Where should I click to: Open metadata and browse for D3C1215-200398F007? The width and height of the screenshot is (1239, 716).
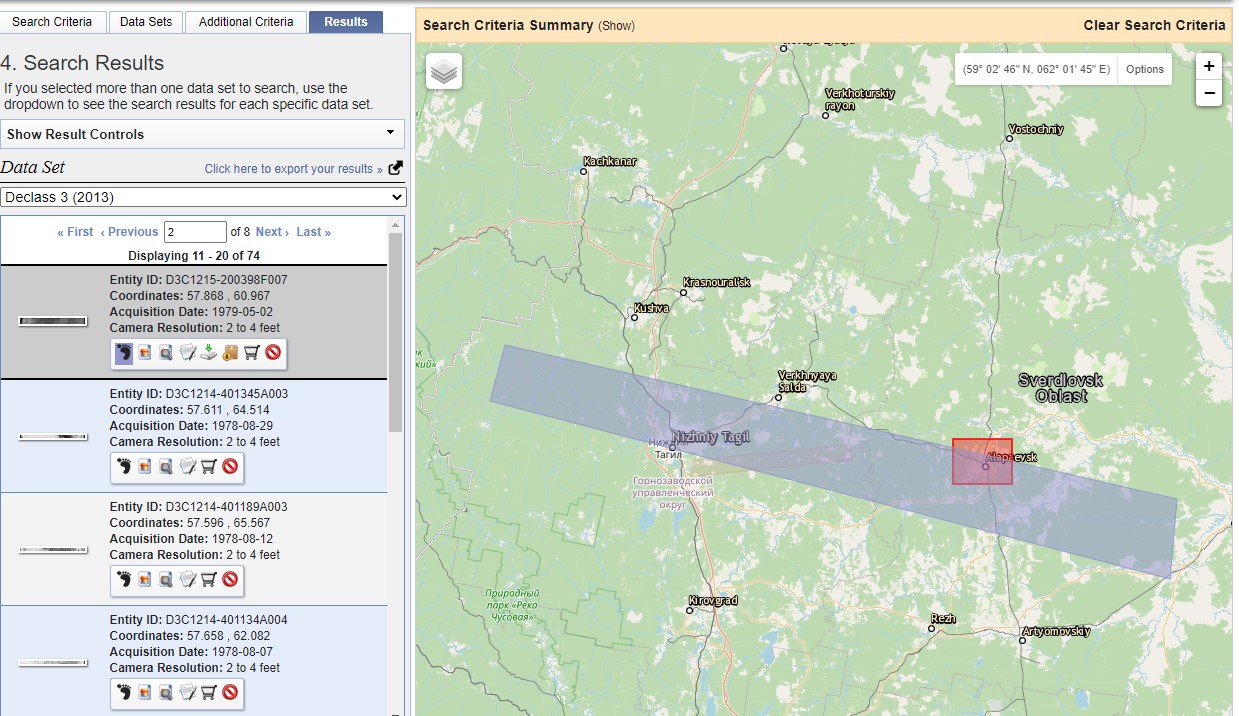166,352
